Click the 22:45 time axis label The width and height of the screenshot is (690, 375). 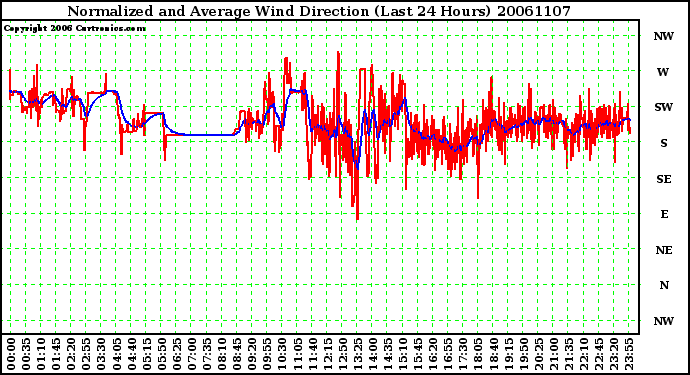(598, 354)
